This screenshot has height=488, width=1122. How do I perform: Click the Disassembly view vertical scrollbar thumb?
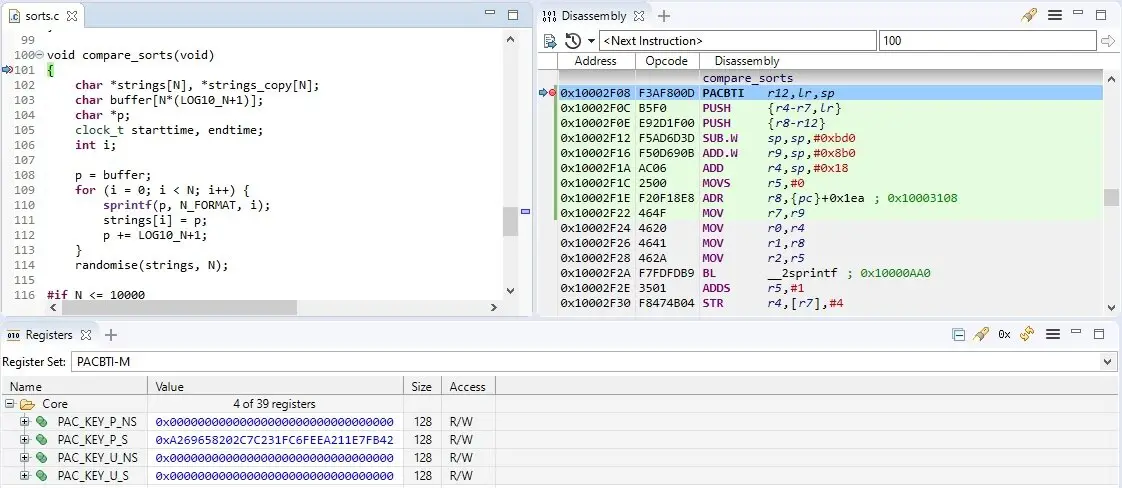[x=1111, y=197]
